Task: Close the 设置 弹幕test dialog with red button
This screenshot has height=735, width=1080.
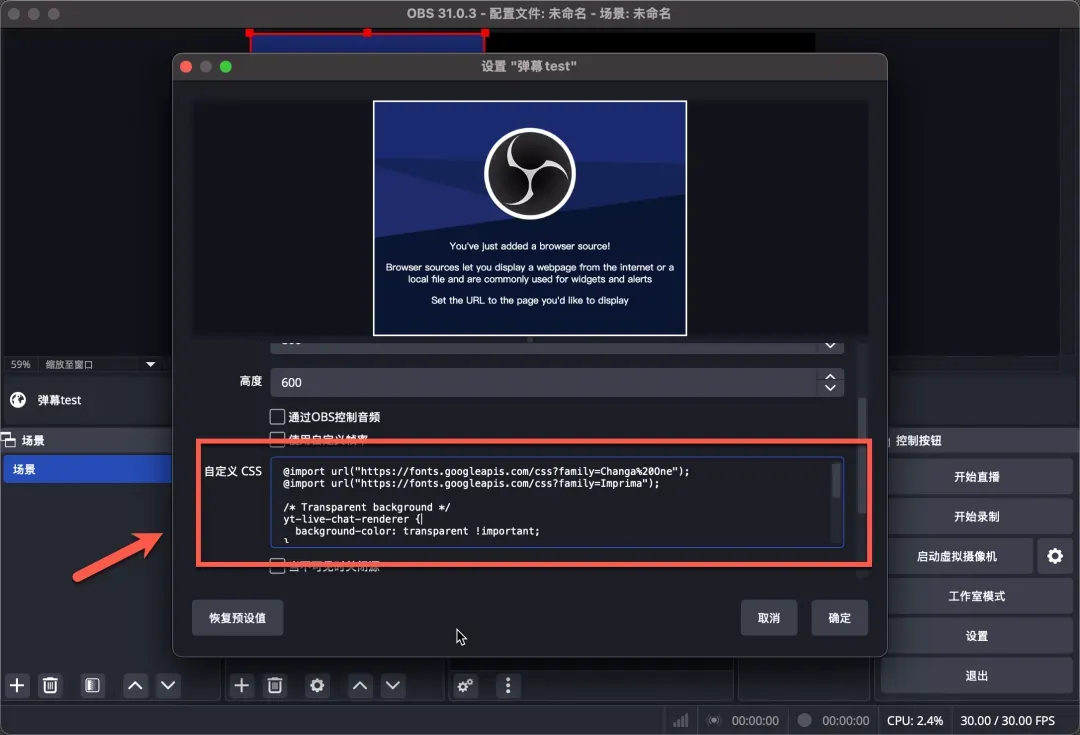Action: [186, 67]
